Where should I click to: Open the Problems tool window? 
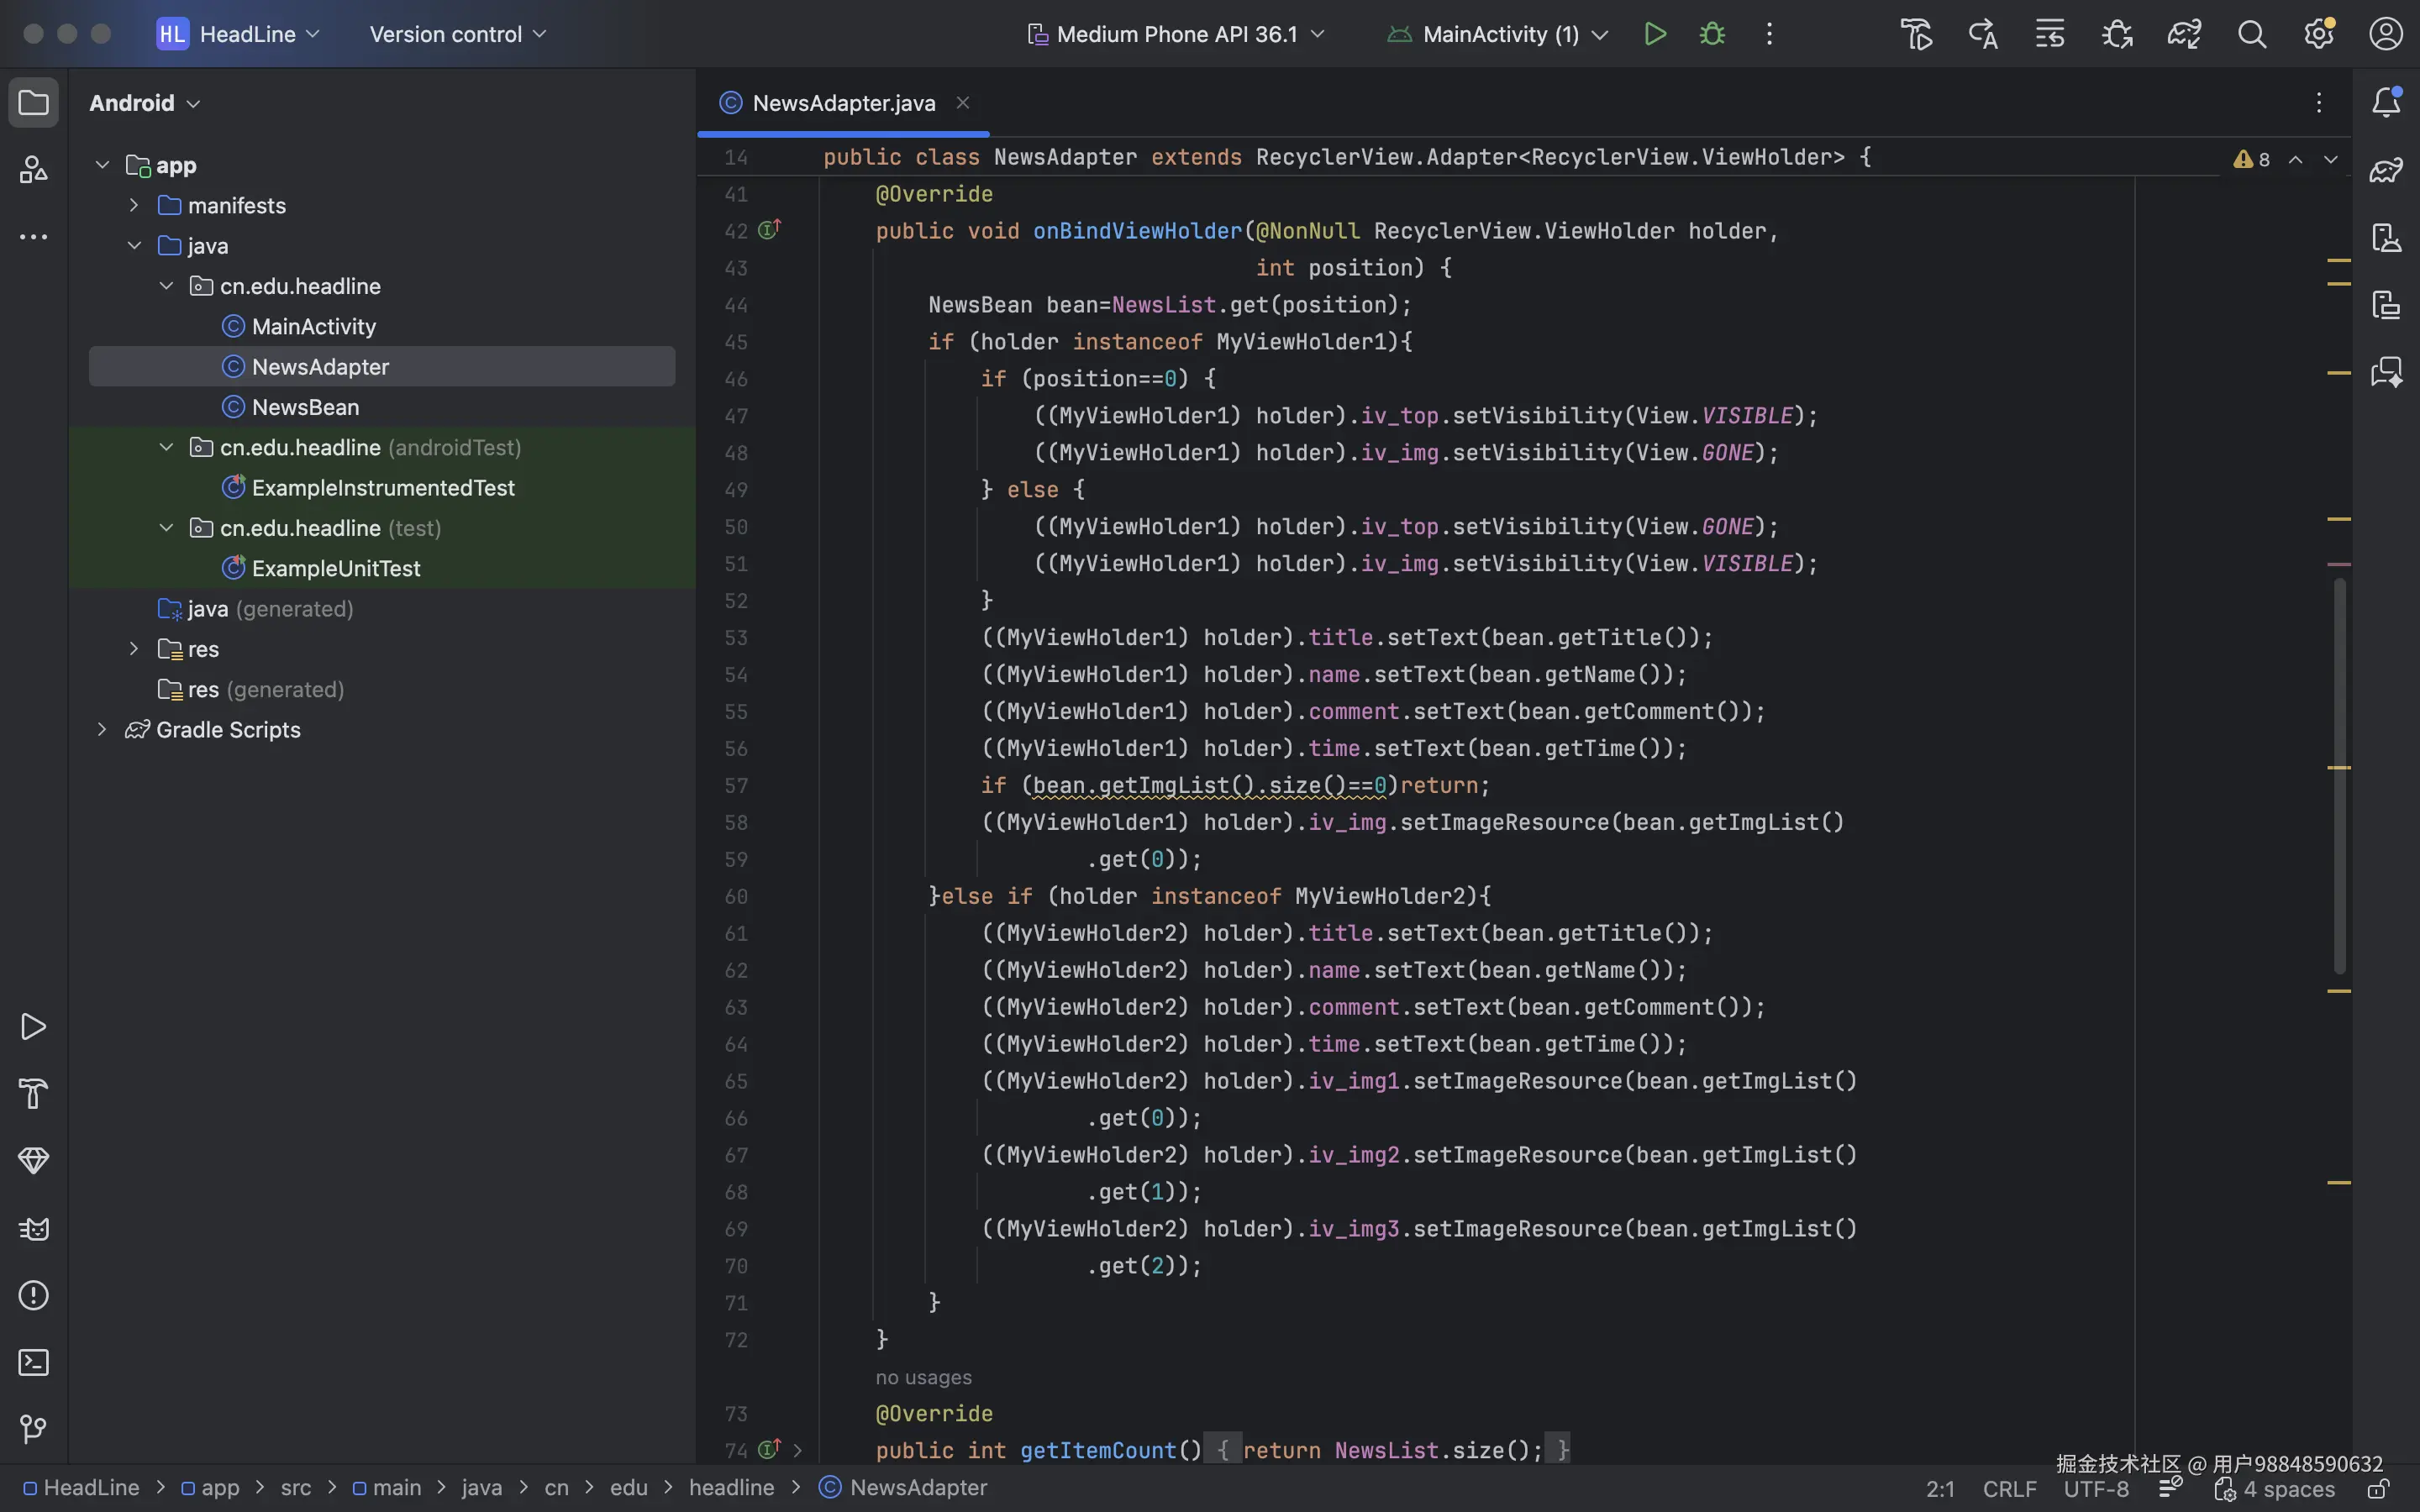pyautogui.click(x=33, y=1295)
